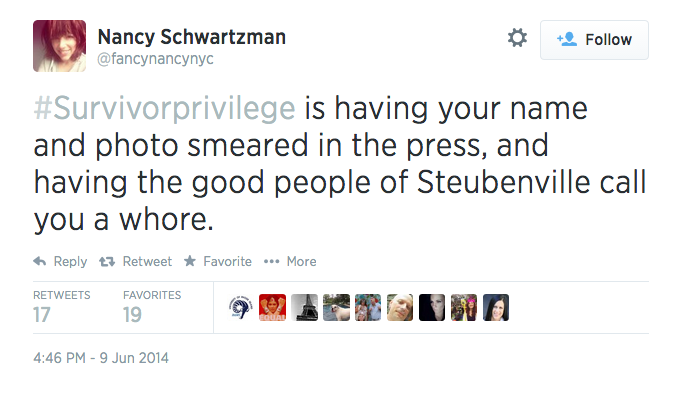This screenshot has width=679, height=393.
Task: Open the last avatar in the row
Action: 496,308
